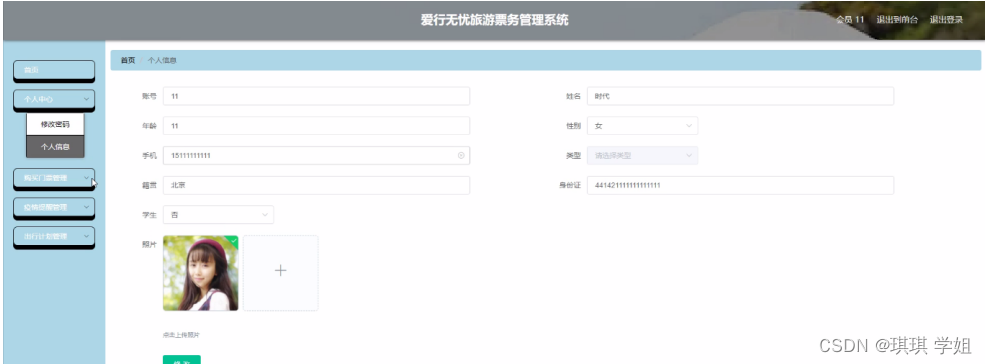987x364 pixels.
Task: Click the plus icon to upload a photo
Action: [281, 271]
